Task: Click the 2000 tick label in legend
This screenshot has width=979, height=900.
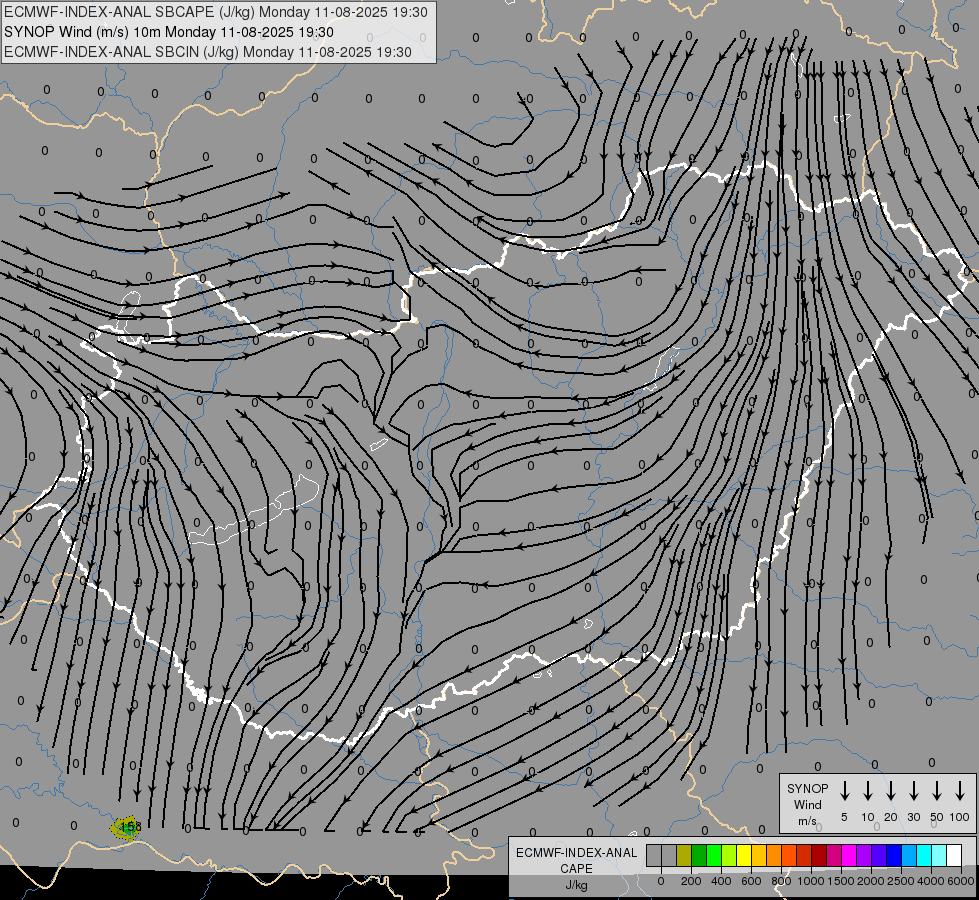Action: (x=871, y=881)
